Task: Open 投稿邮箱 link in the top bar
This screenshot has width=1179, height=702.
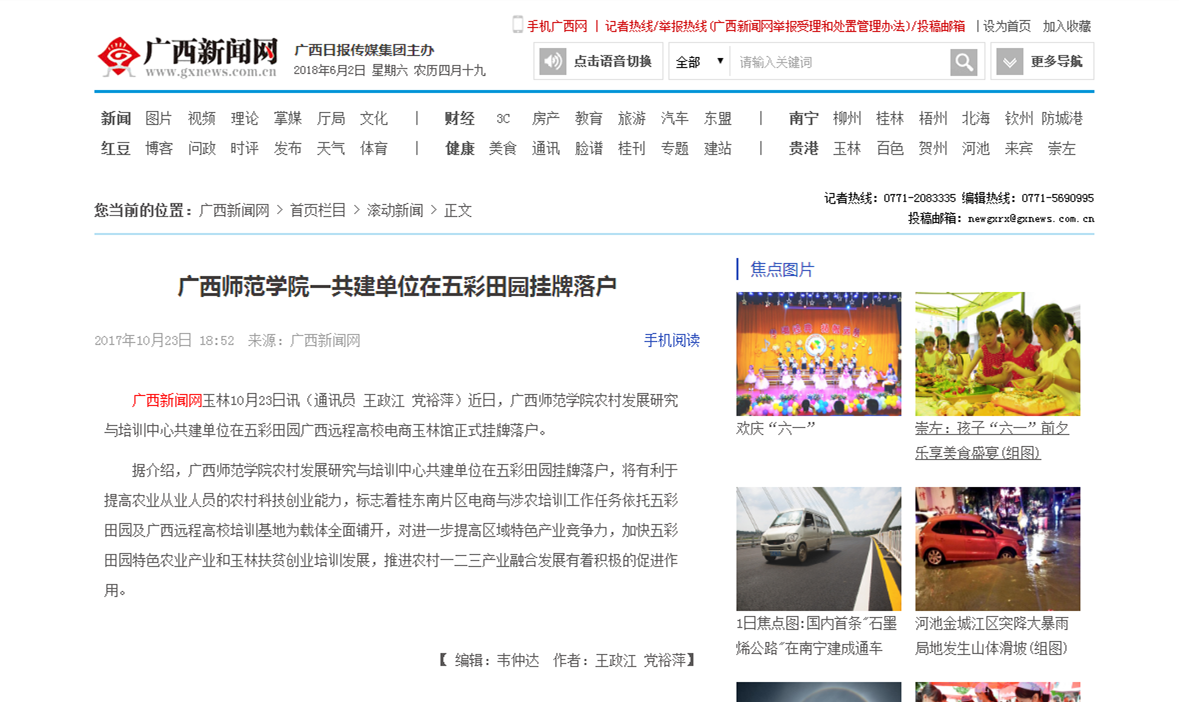Action: tap(941, 26)
